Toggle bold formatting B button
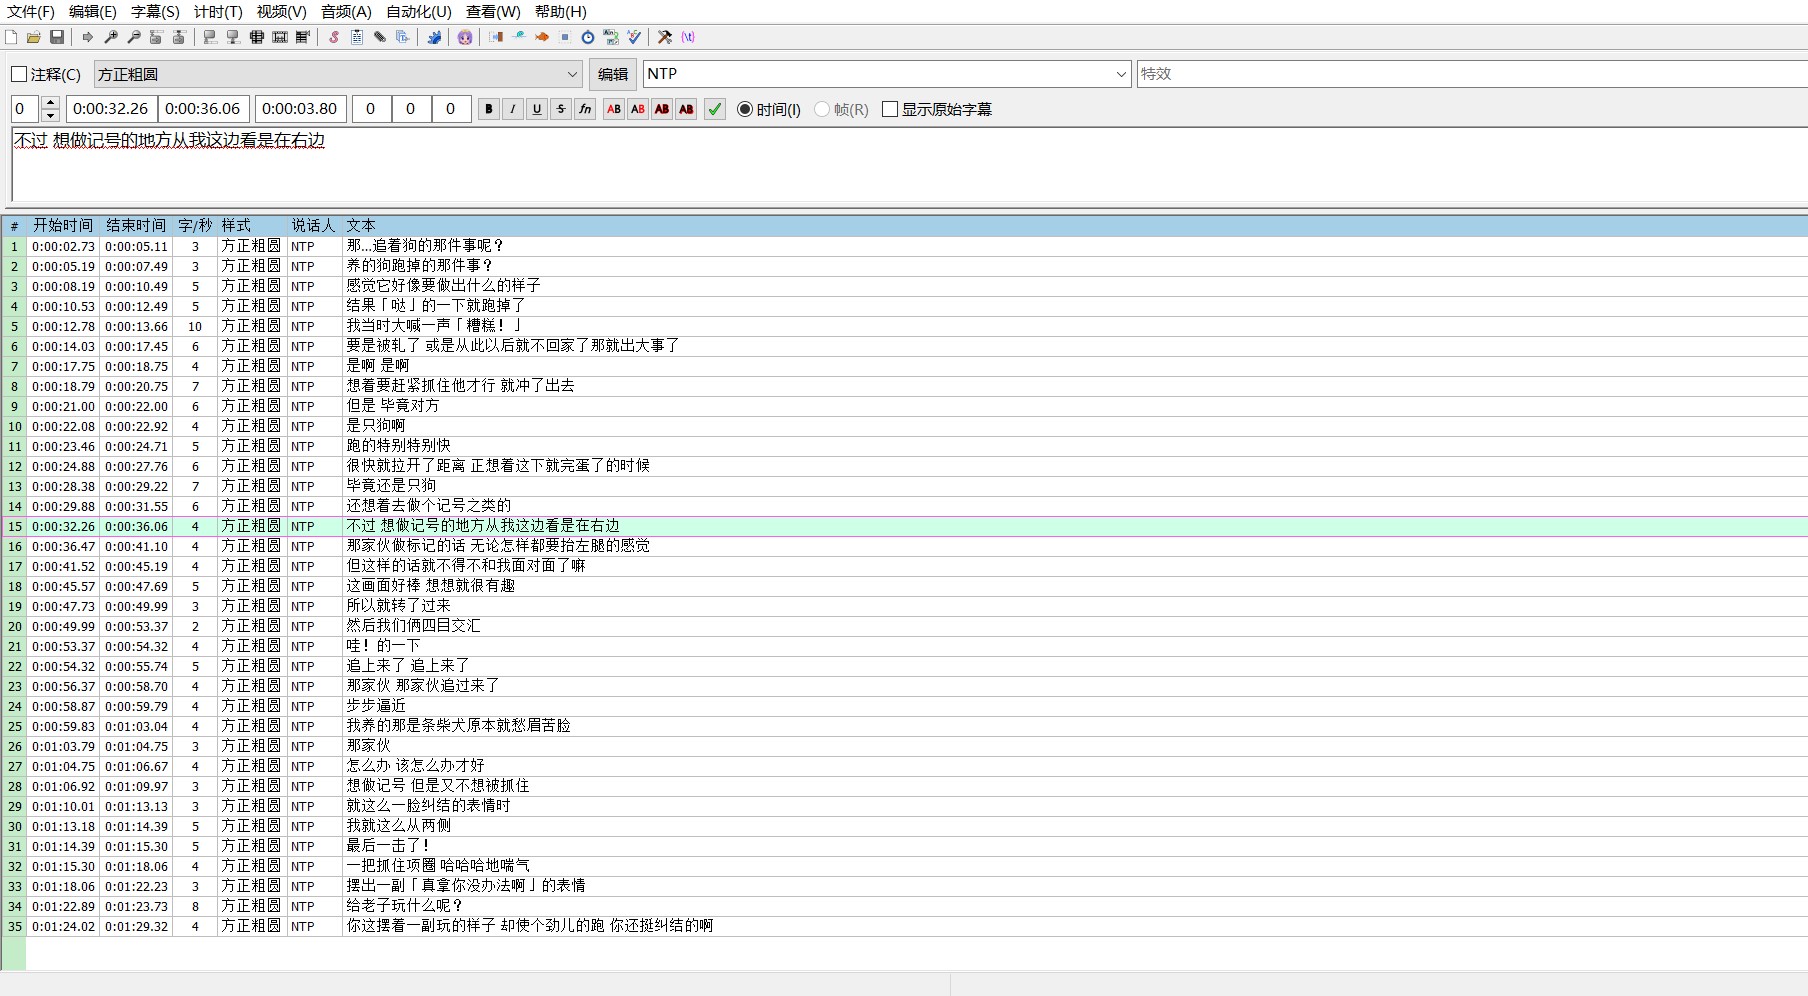 489,109
